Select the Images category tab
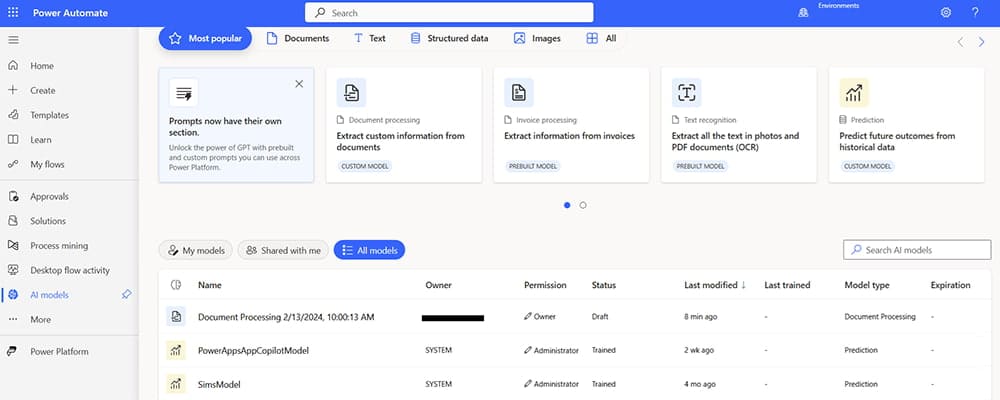This screenshot has height=400, width=1000. (537, 38)
